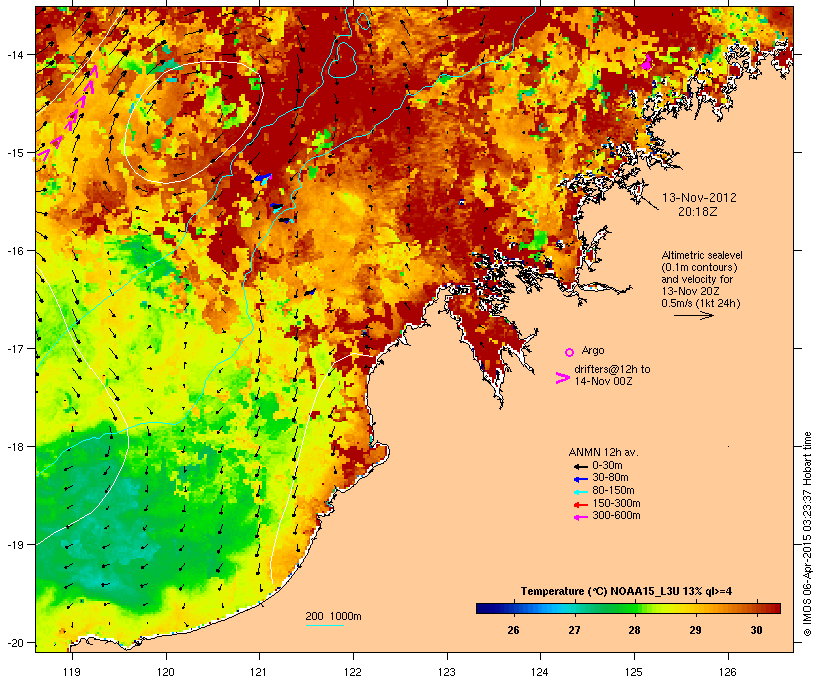Click the latitude label -20
Image resolution: width=820 pixels, height=680 pixels.
[15, 643]
